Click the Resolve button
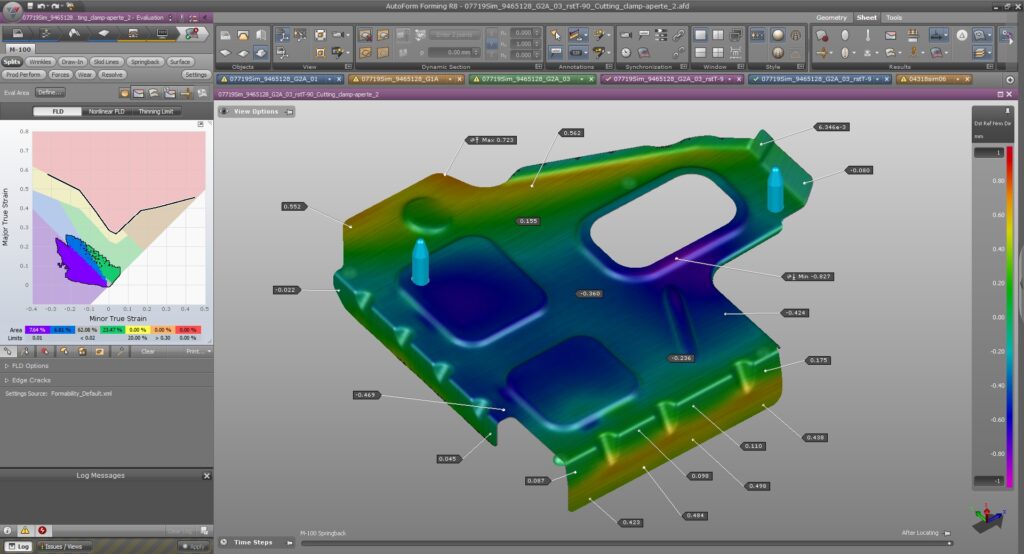The image size is (1024, 554). pyautogui.click(x=112, y=74)
